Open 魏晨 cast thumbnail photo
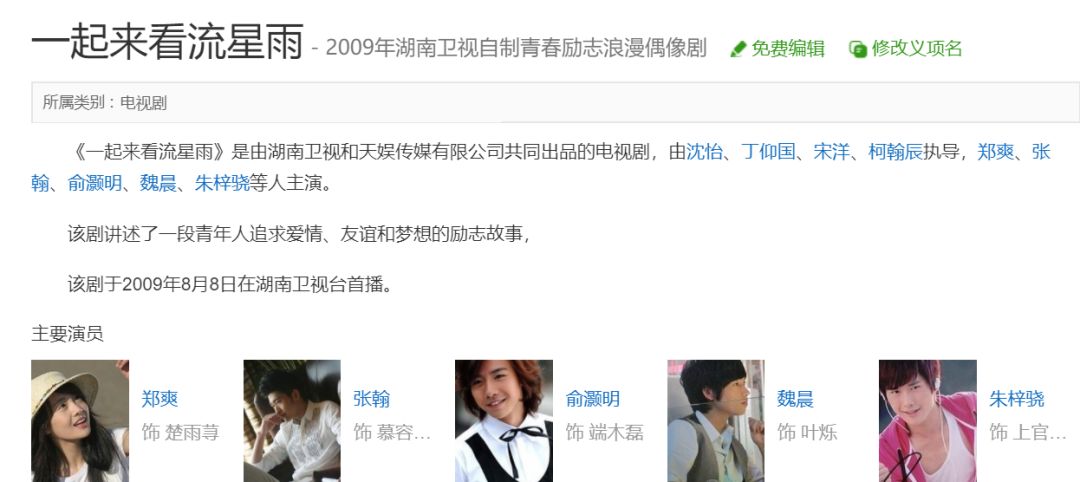 pos(716,421)
